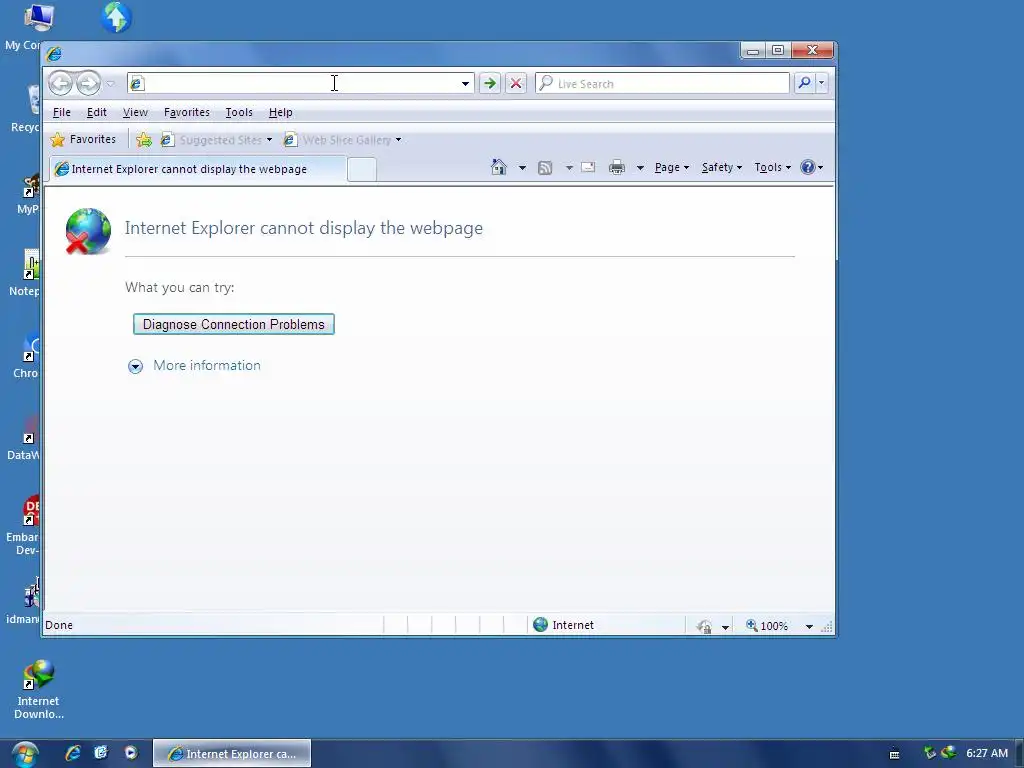
Task: Click the network connection tray icon
Action: 931,753
